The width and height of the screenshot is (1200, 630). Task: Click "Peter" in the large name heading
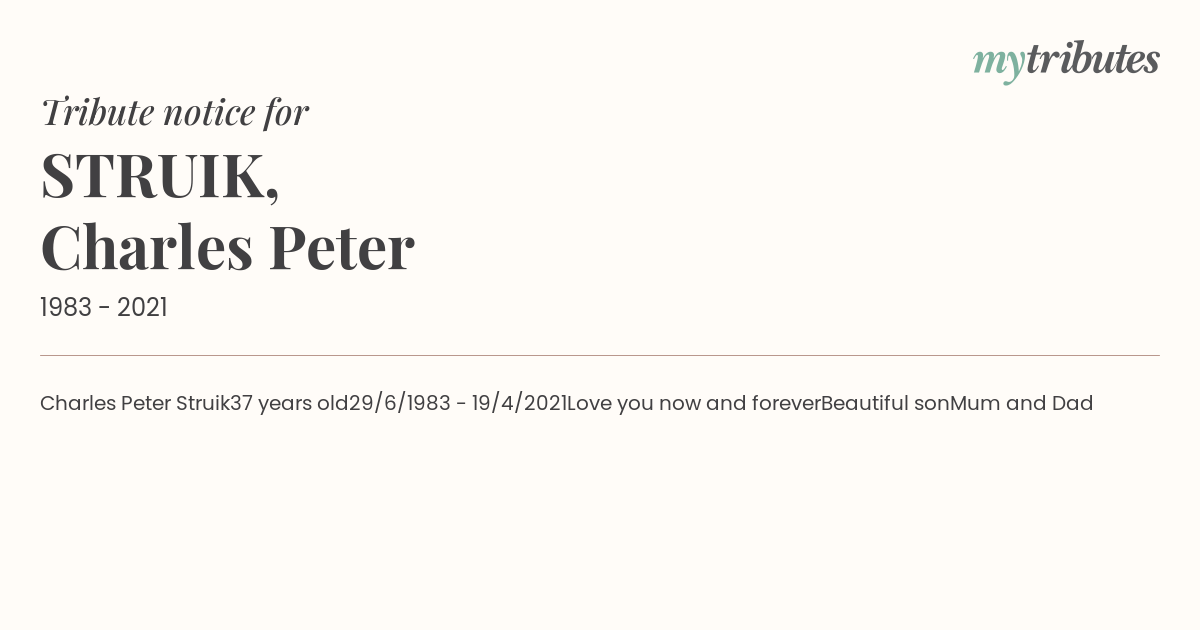click(342, 247)
